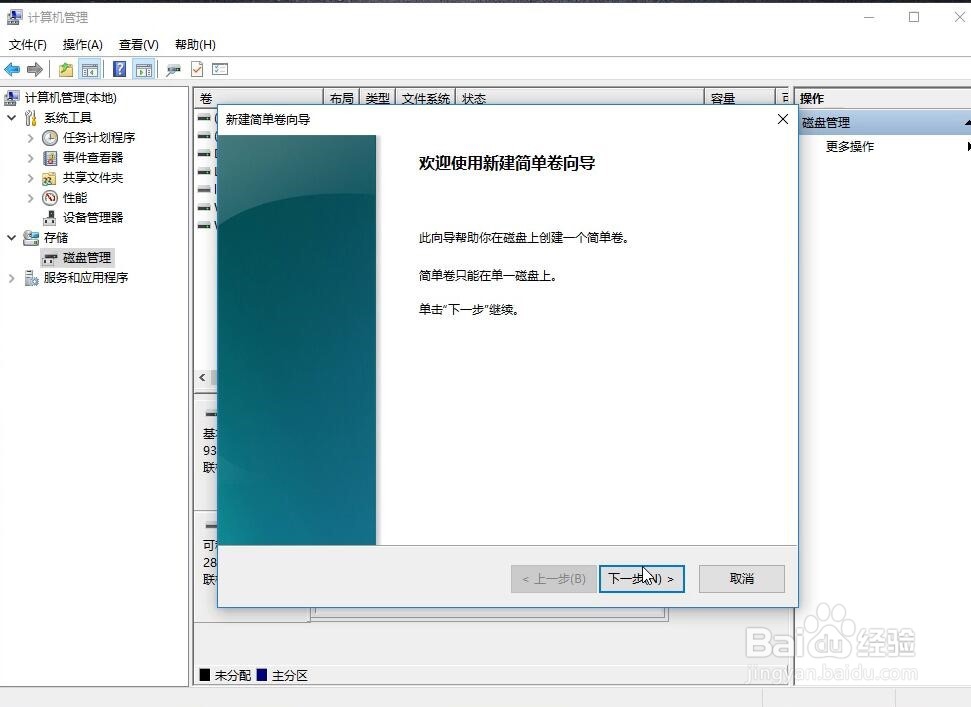Click the disabled 上一步(B) button
Viewport: 971px width, 707px height.
click(554, 579)
